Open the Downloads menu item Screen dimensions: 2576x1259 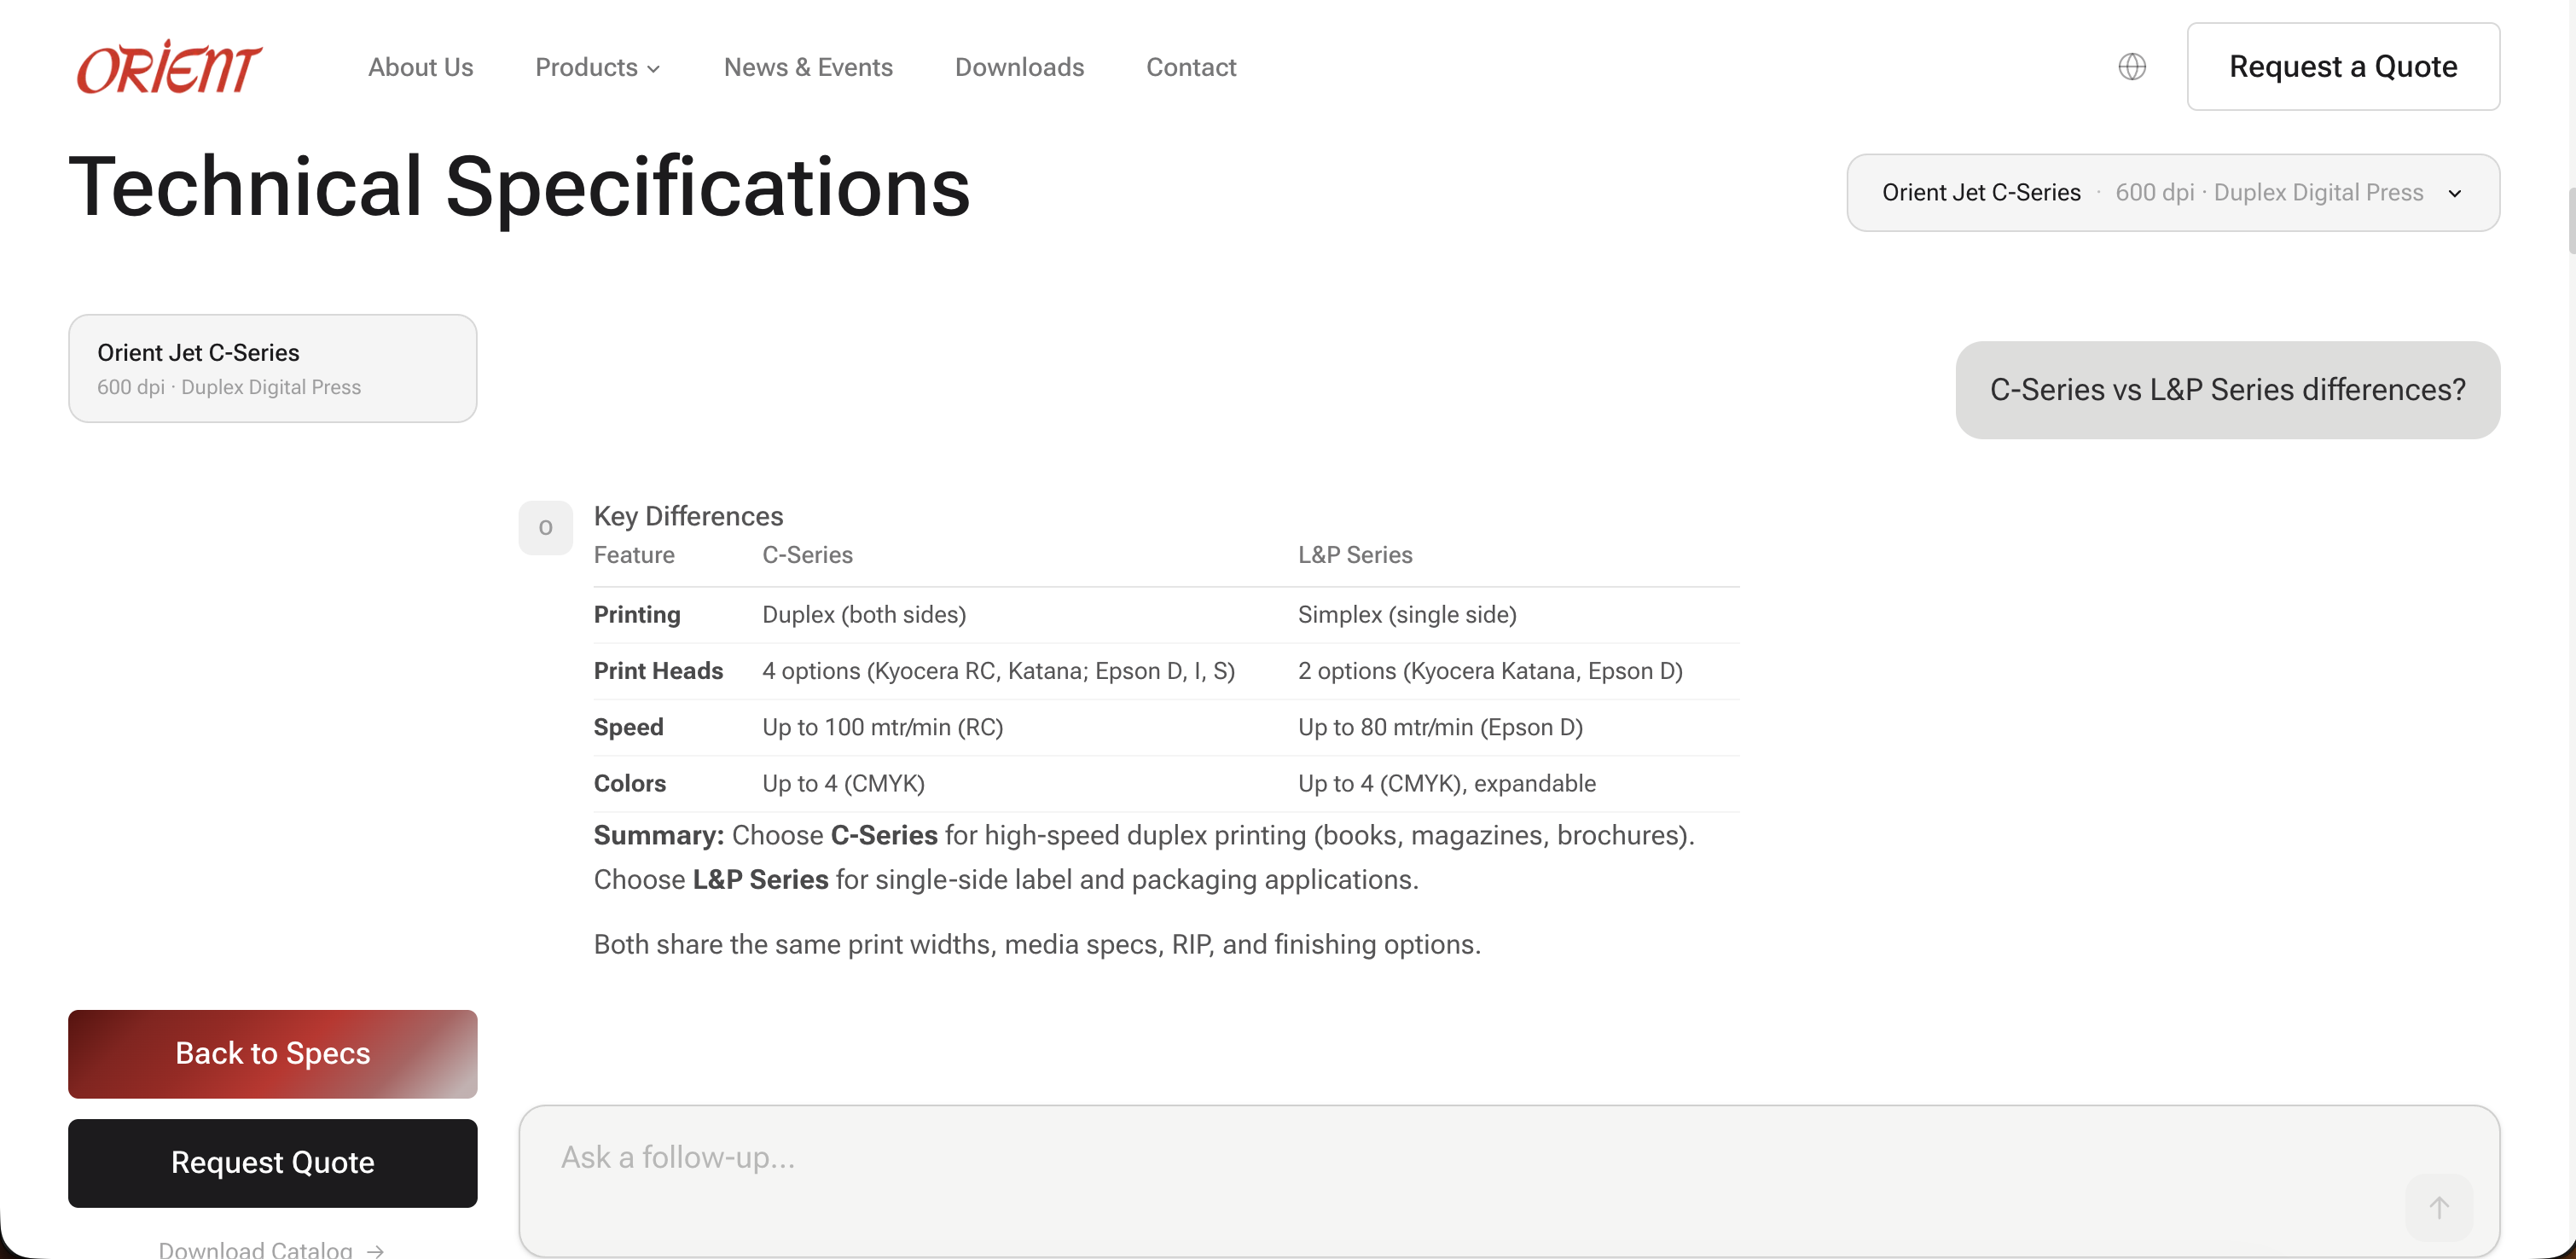point(1018,67)
